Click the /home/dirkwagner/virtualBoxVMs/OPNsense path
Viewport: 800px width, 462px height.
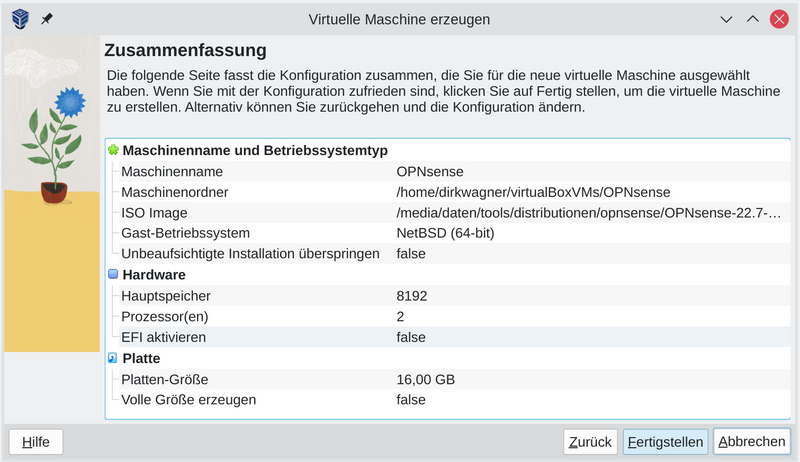533,192
